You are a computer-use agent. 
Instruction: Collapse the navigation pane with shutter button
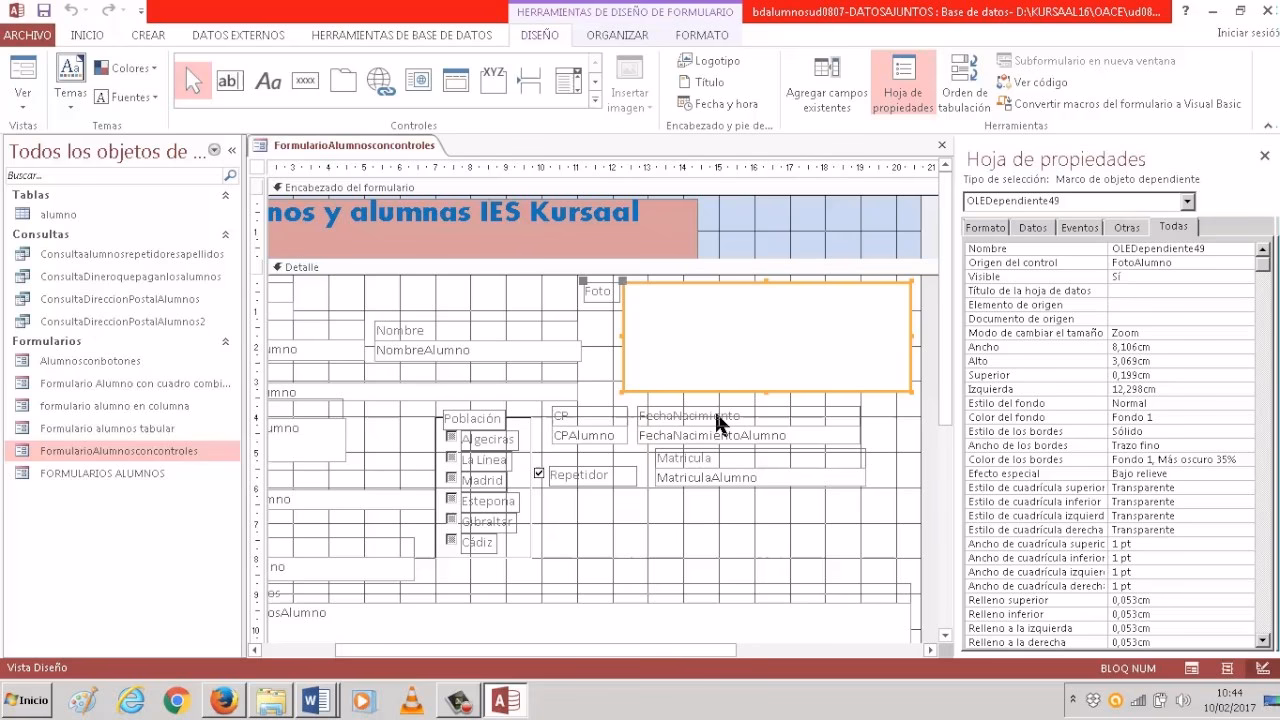click(x=232, y=150)
